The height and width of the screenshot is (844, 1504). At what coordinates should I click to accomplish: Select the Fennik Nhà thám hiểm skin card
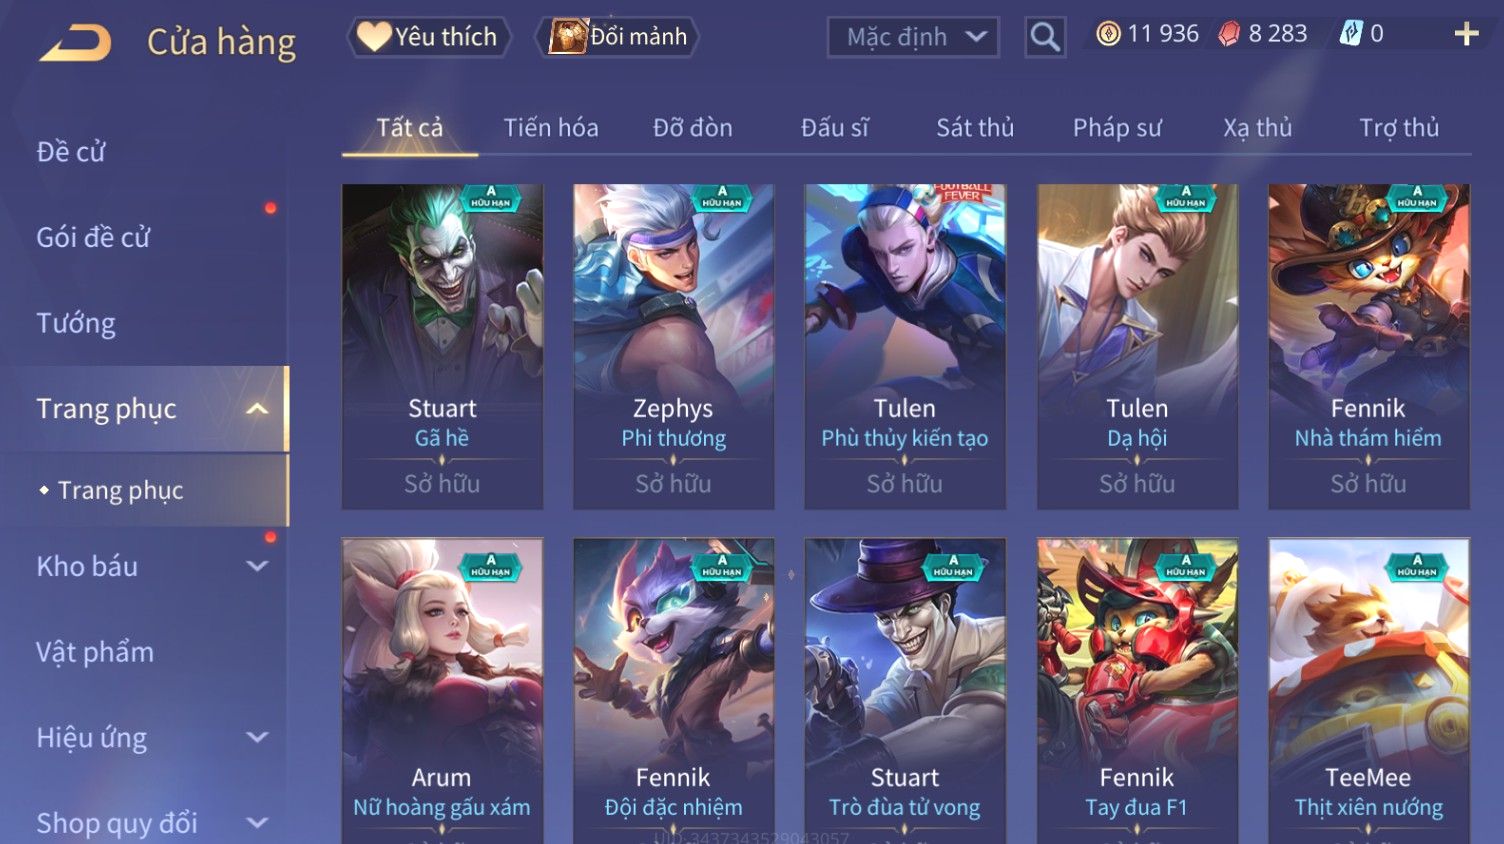1369,346
